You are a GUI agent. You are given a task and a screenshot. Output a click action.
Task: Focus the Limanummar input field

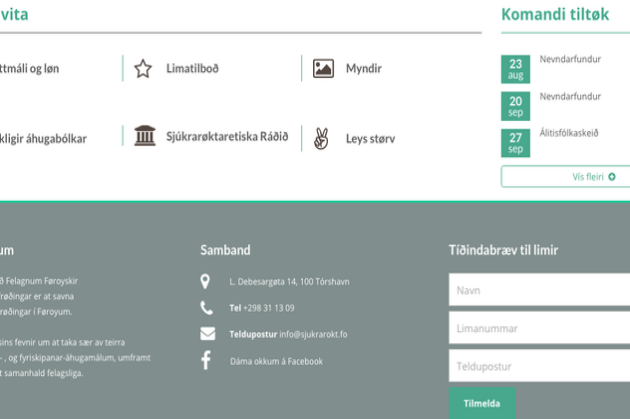coord(539,328)
